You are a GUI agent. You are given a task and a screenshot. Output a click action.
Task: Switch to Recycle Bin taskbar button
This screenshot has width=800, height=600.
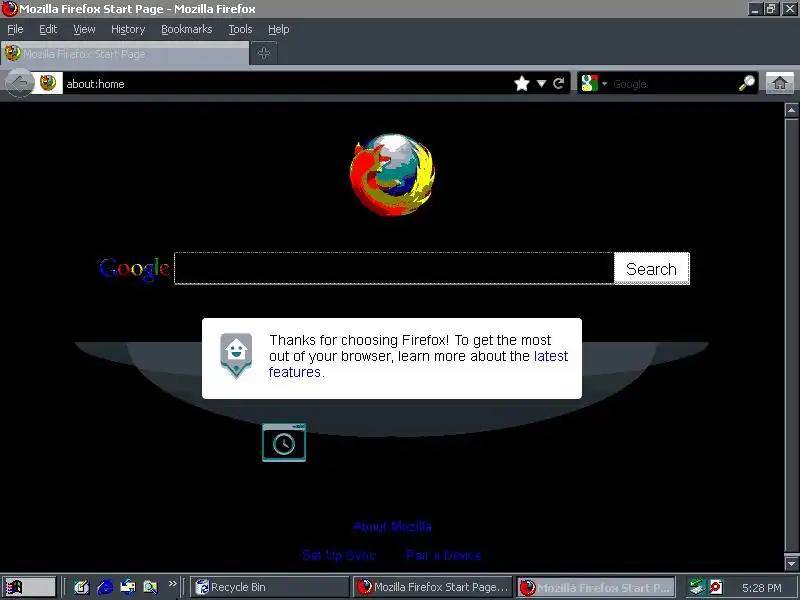(269, 587)
